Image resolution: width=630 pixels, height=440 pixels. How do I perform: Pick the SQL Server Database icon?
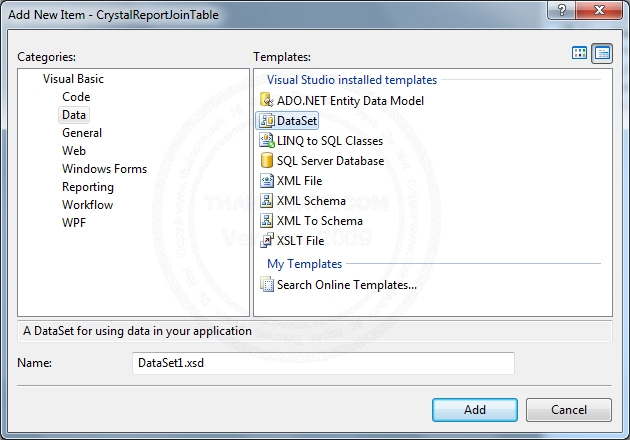click(x=267, y=161)
